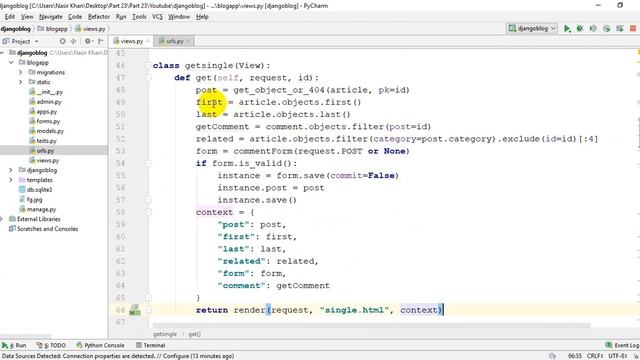
Task: Collapse the djangoblog project root
Action: [2, 53]
